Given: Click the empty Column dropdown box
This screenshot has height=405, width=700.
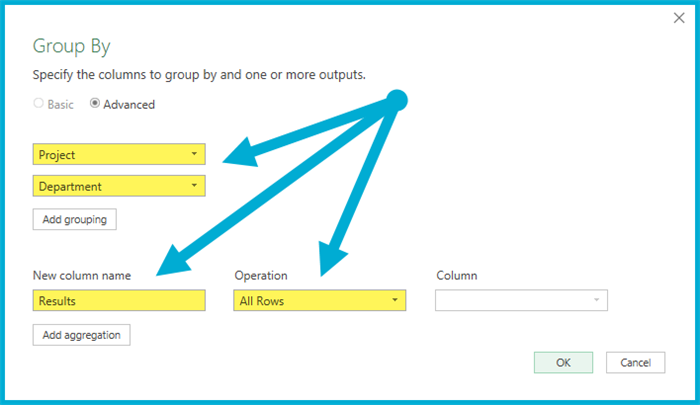Looking at the screenshot, I should pos(520,300).
